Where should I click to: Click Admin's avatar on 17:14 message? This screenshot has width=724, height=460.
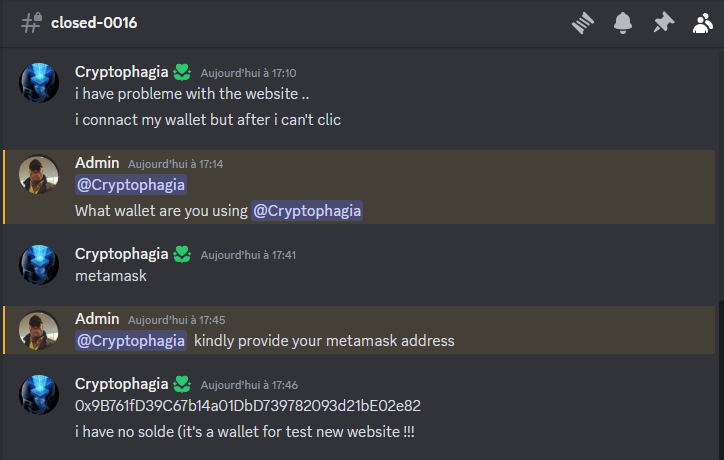[39, 174]
